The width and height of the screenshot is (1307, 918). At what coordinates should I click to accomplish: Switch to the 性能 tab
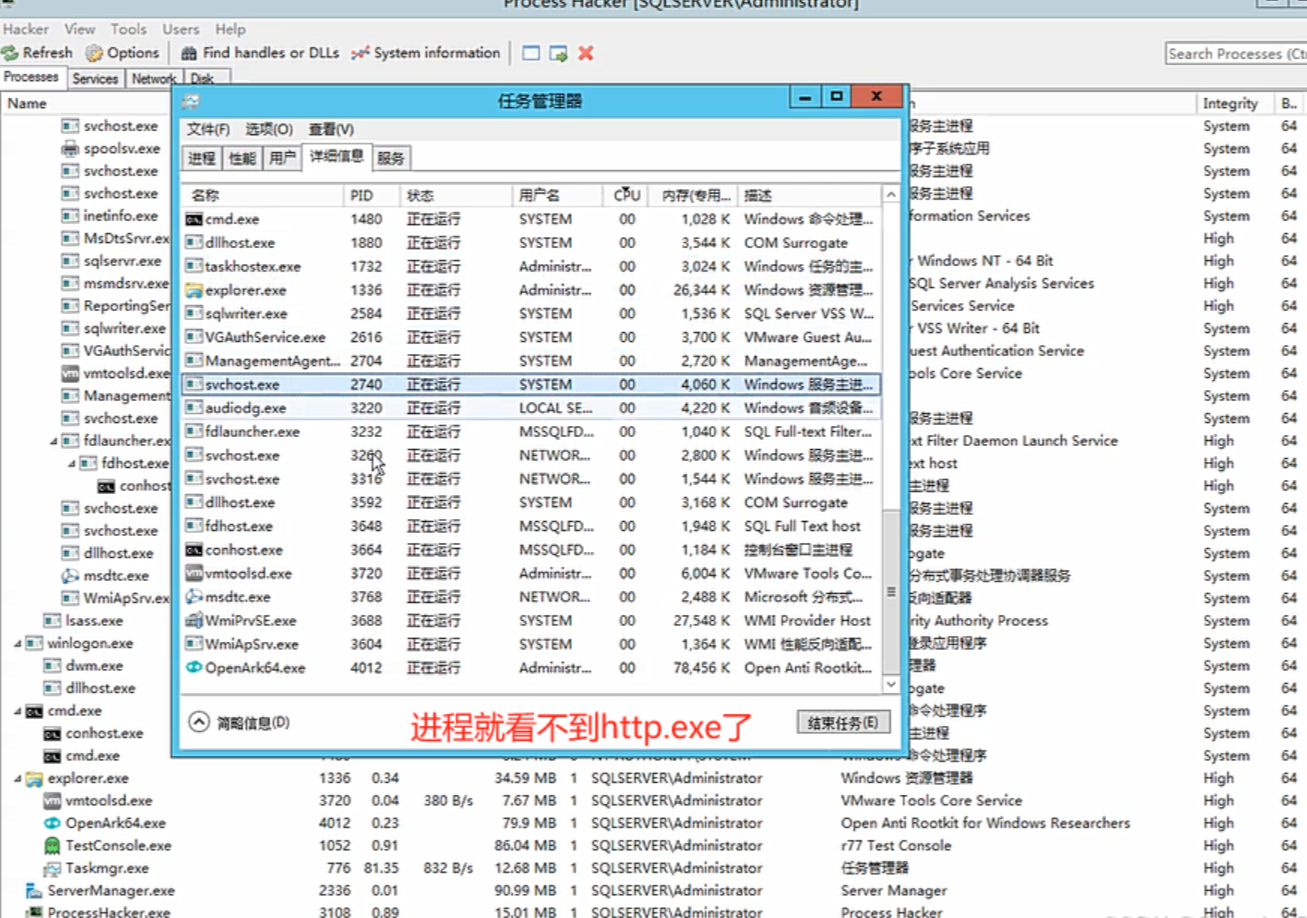click(x=242, y=158)
